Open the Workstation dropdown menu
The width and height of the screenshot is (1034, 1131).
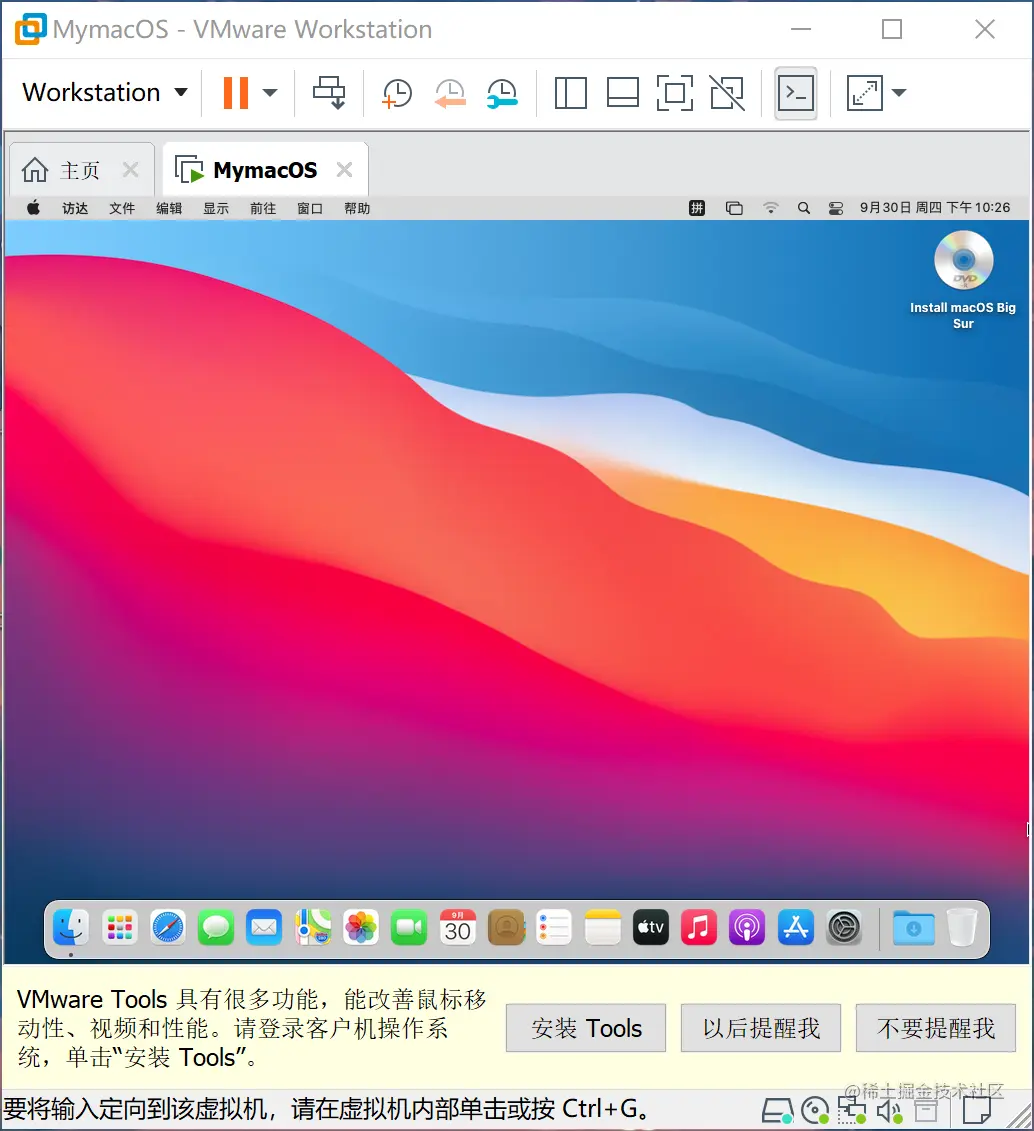pos(105,92)
